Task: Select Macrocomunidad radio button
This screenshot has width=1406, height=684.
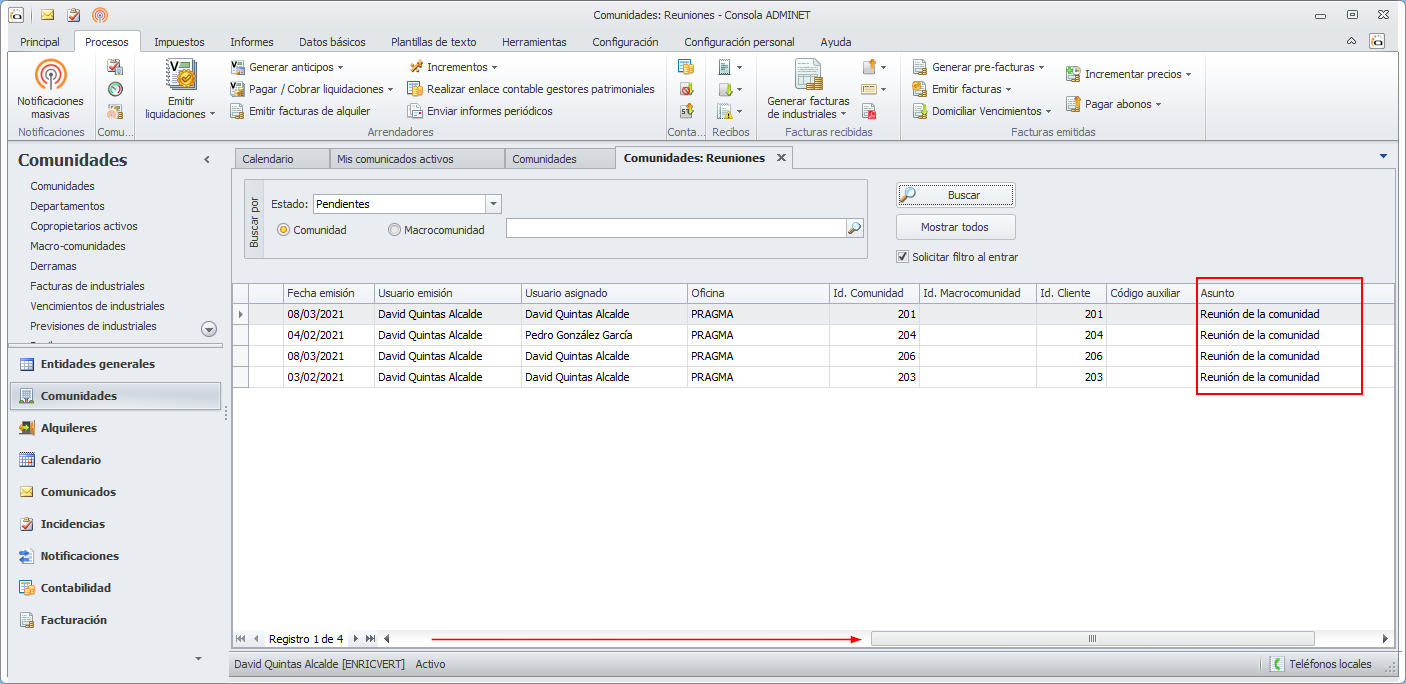Action: click(394, 230)
